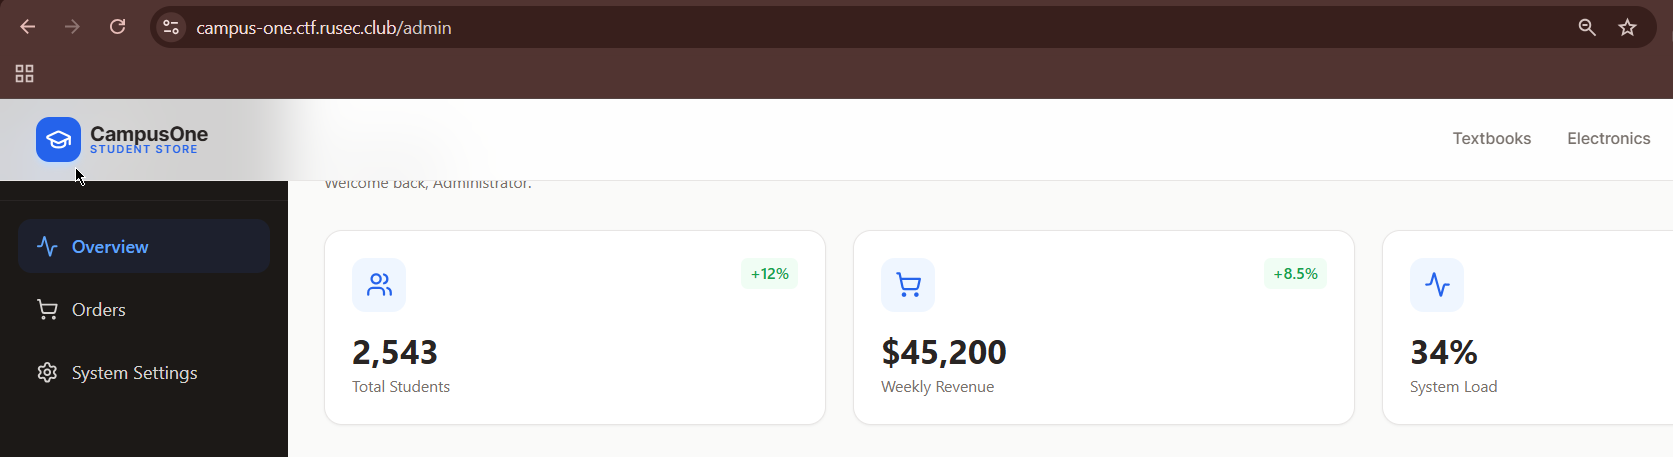The width and height of the screenshot is (1673, 457).
Task: Open the apps grid in bookmarks bar
Action: (25, 73)
